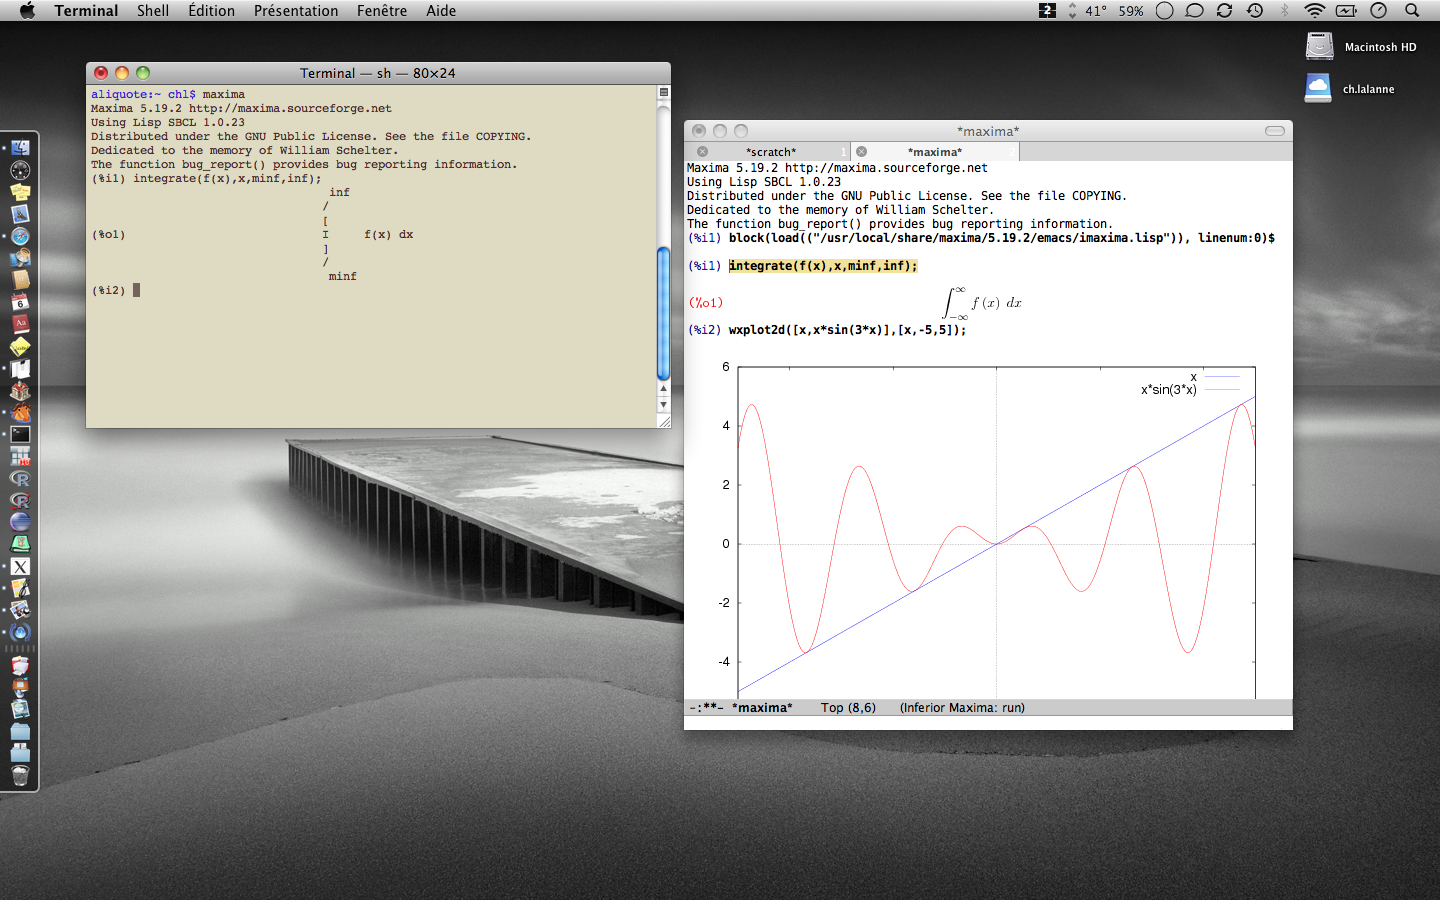Switch to the *scratch* tab
This screenshot has width=1440, height=900.
coord(771,152)
